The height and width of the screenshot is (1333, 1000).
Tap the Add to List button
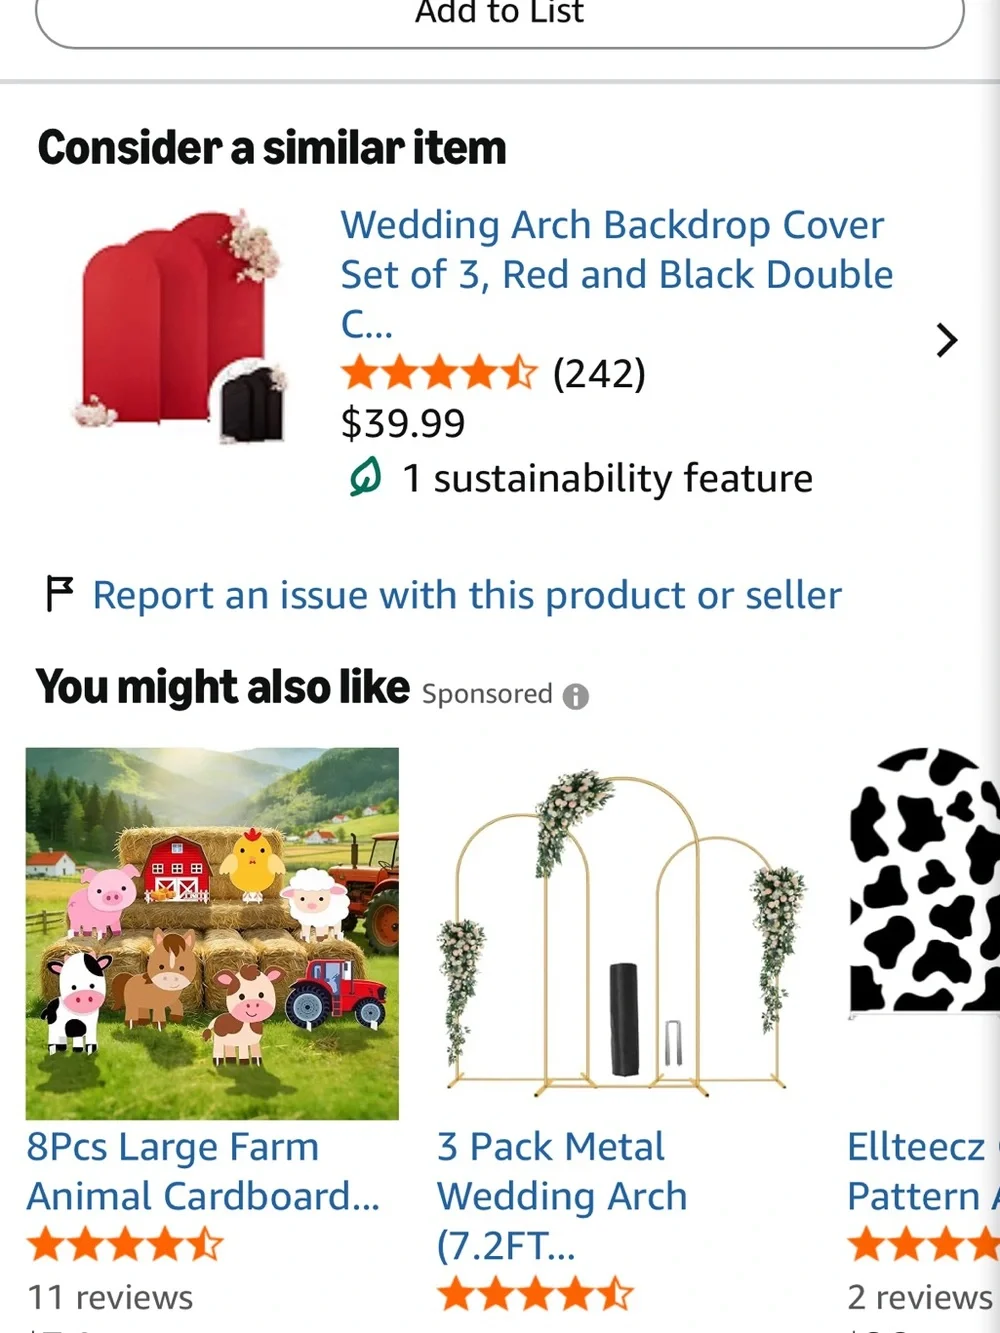click(500, 20)
